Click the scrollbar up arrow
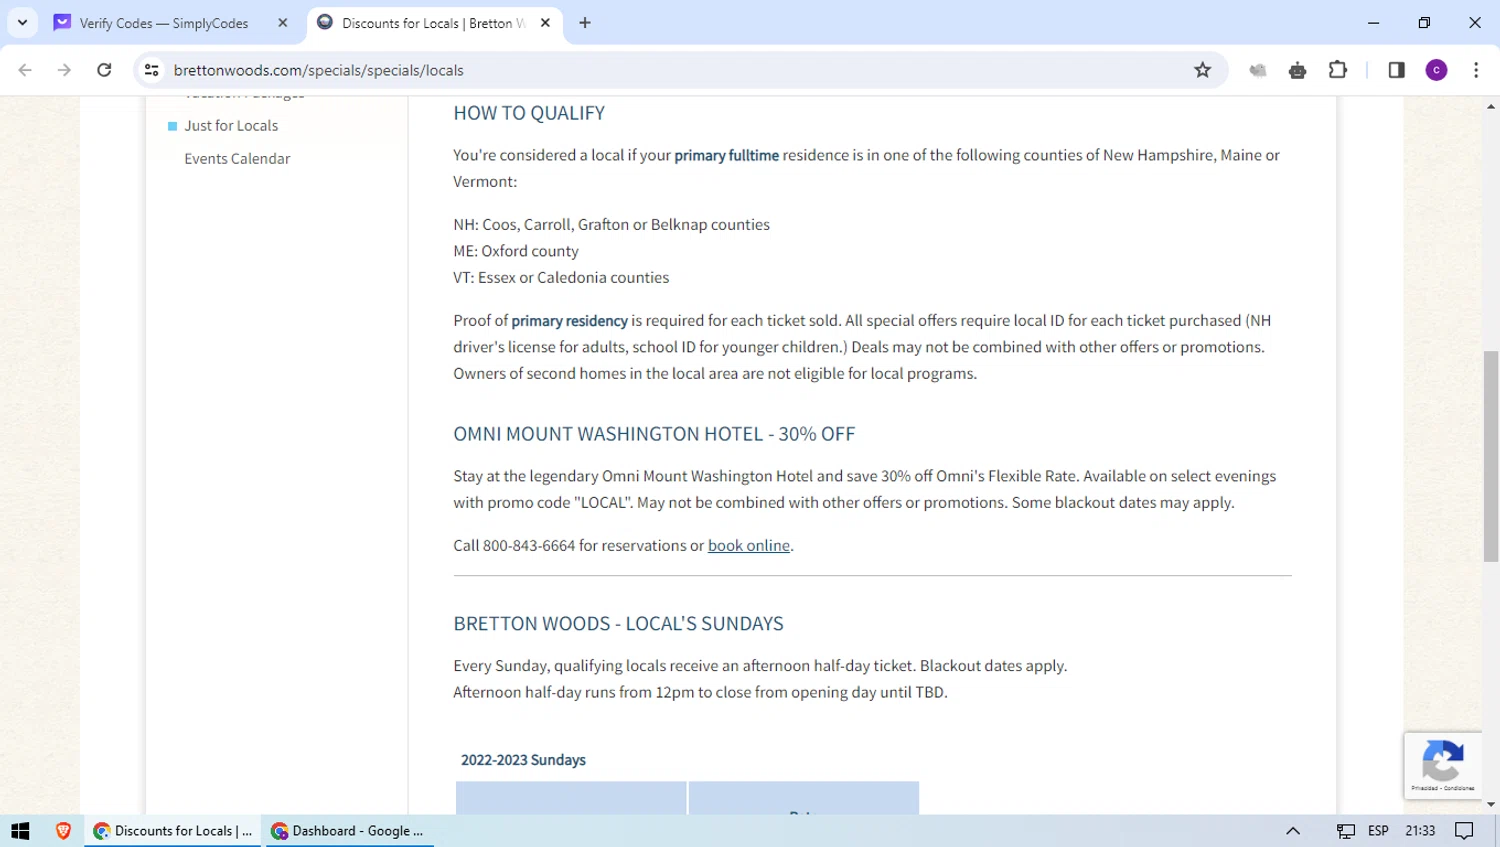 click(x=1491, y=105)
